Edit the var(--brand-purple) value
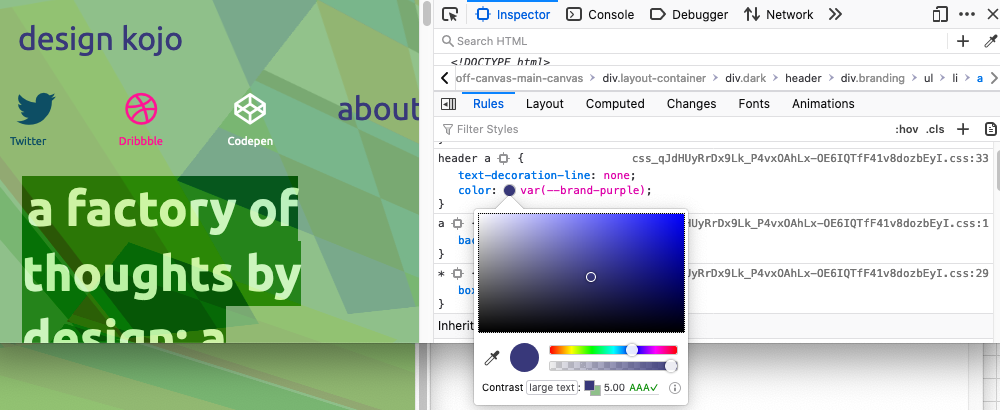 584,191
